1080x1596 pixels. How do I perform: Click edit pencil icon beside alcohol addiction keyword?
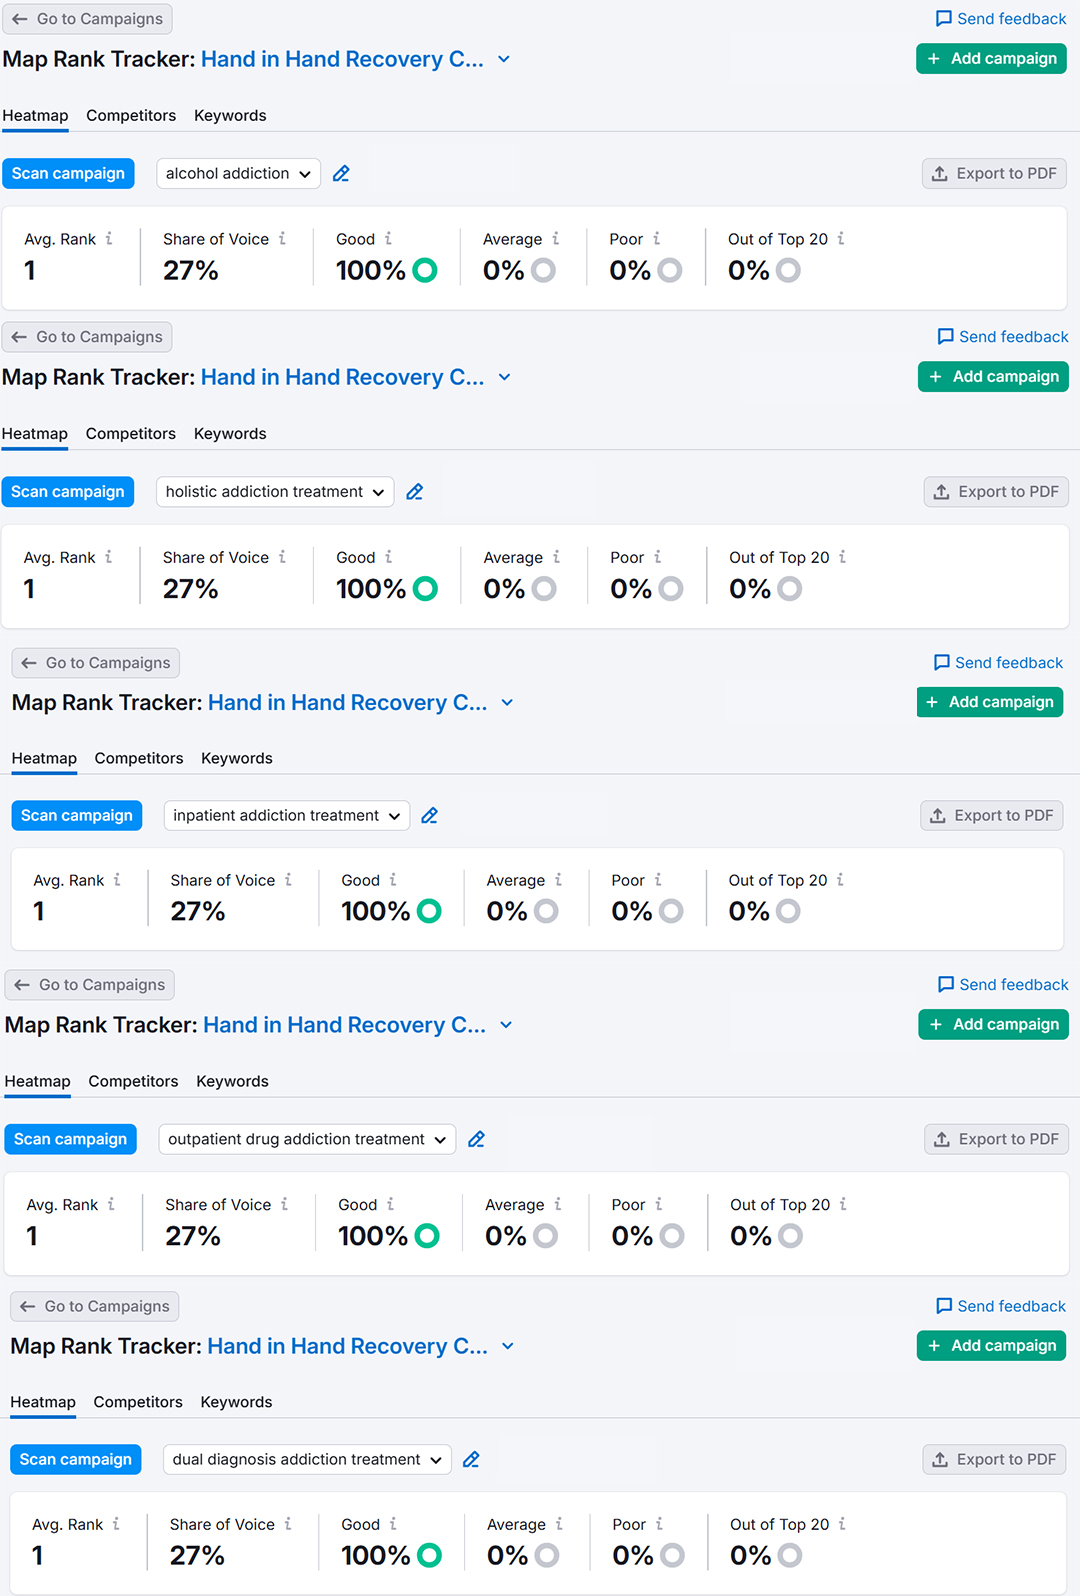[x=341, y=174]
